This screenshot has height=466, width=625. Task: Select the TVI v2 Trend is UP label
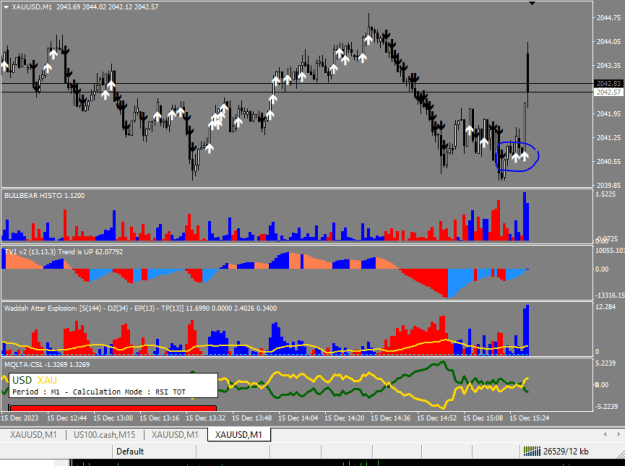pos(64,252)
